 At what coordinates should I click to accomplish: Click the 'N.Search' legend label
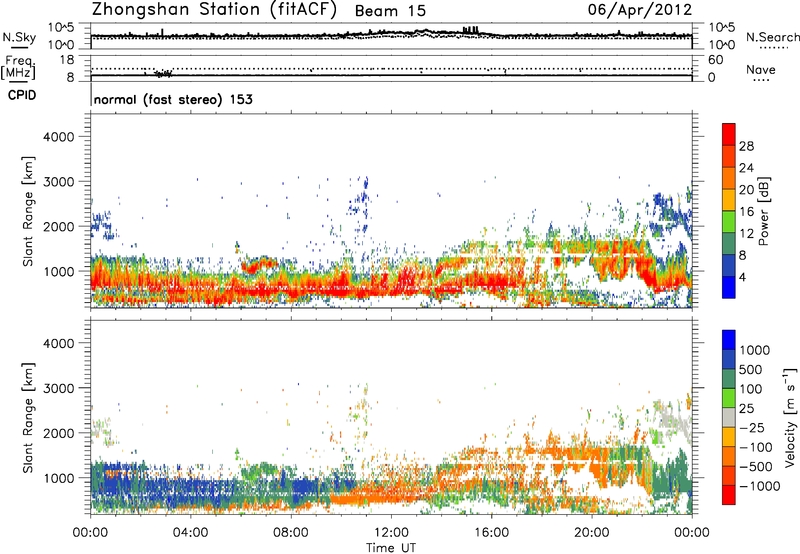point(772,37)
